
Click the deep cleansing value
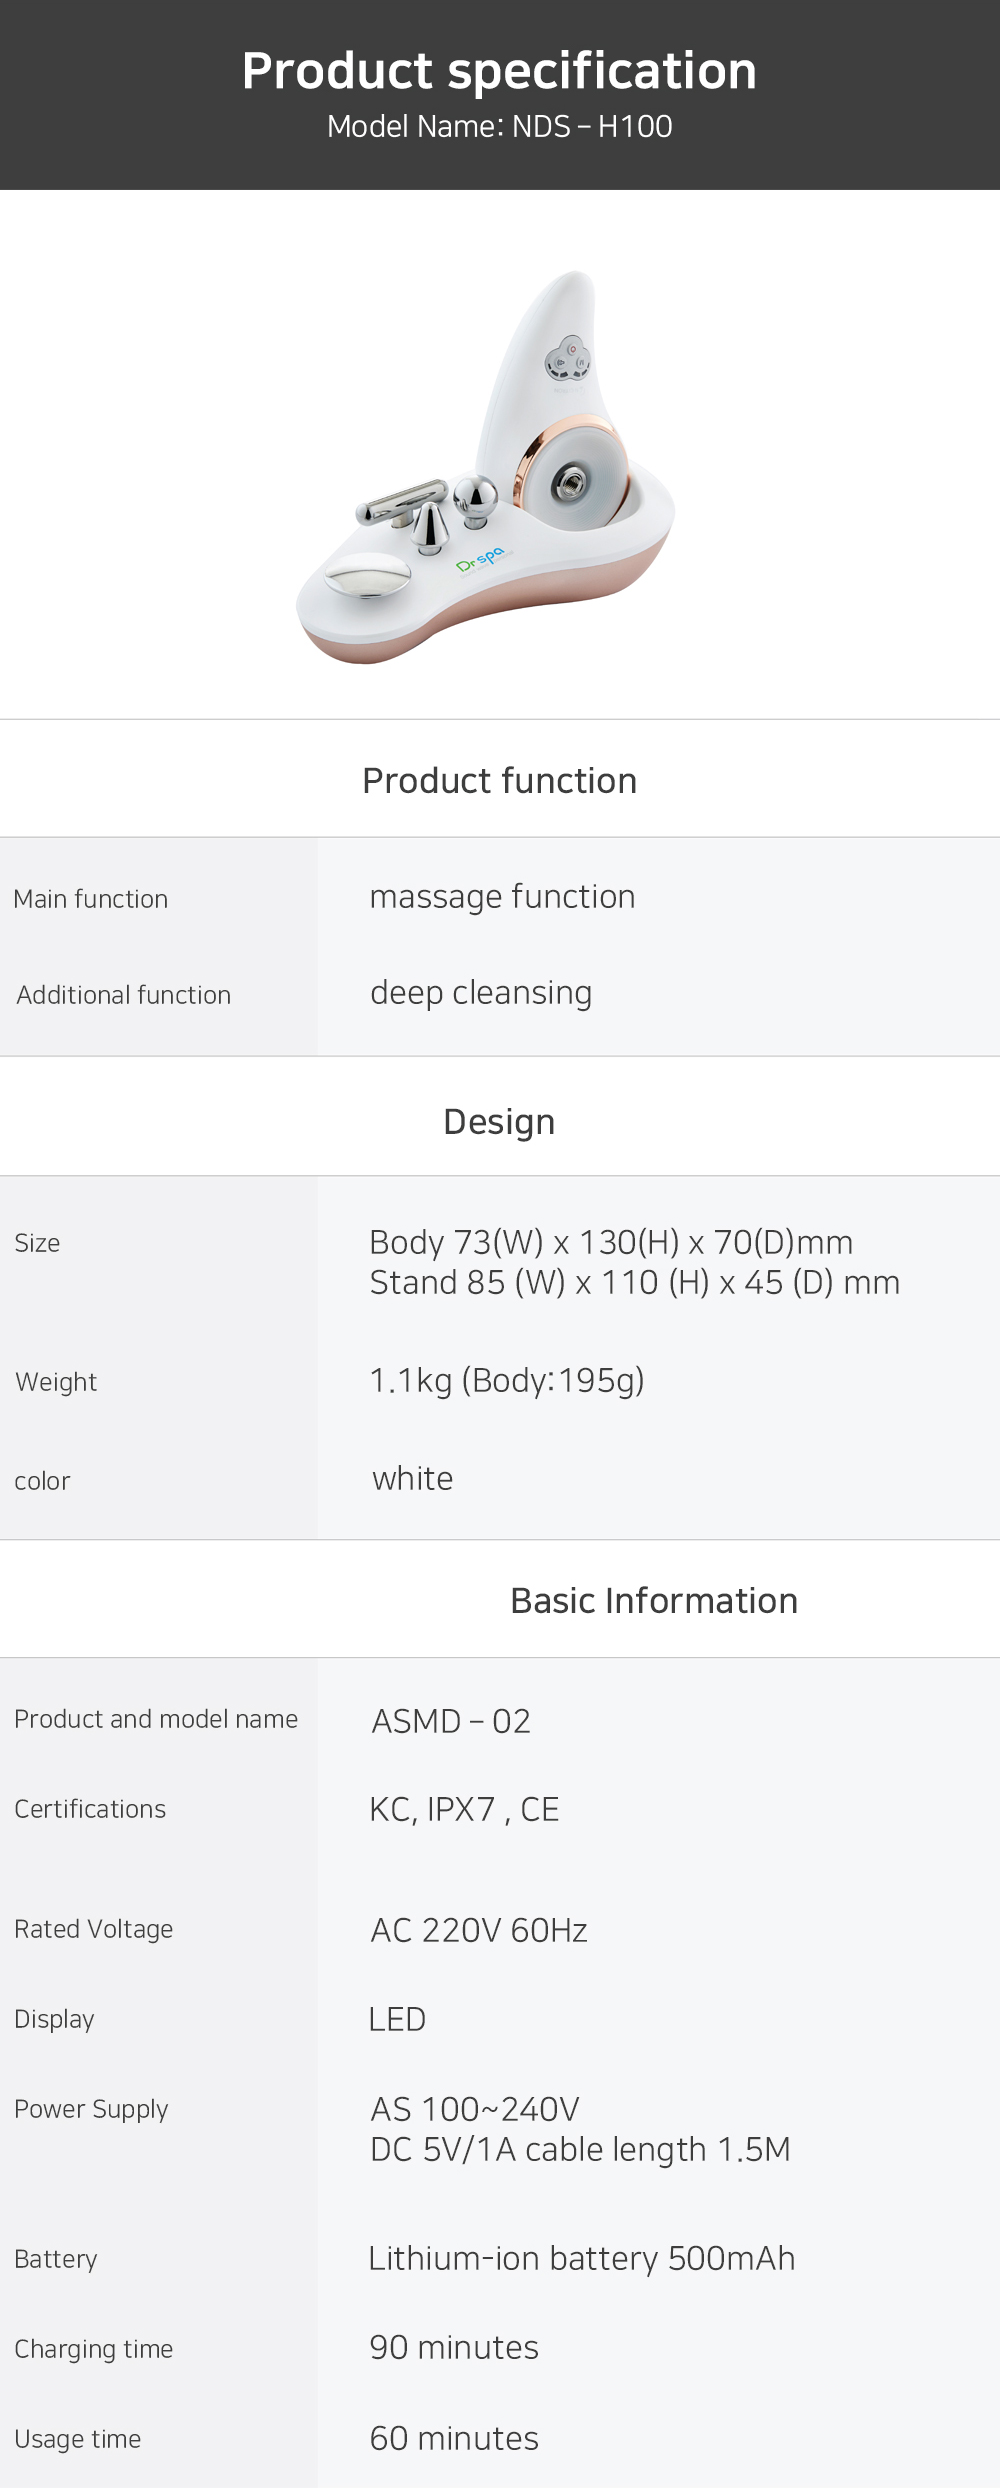481,993
